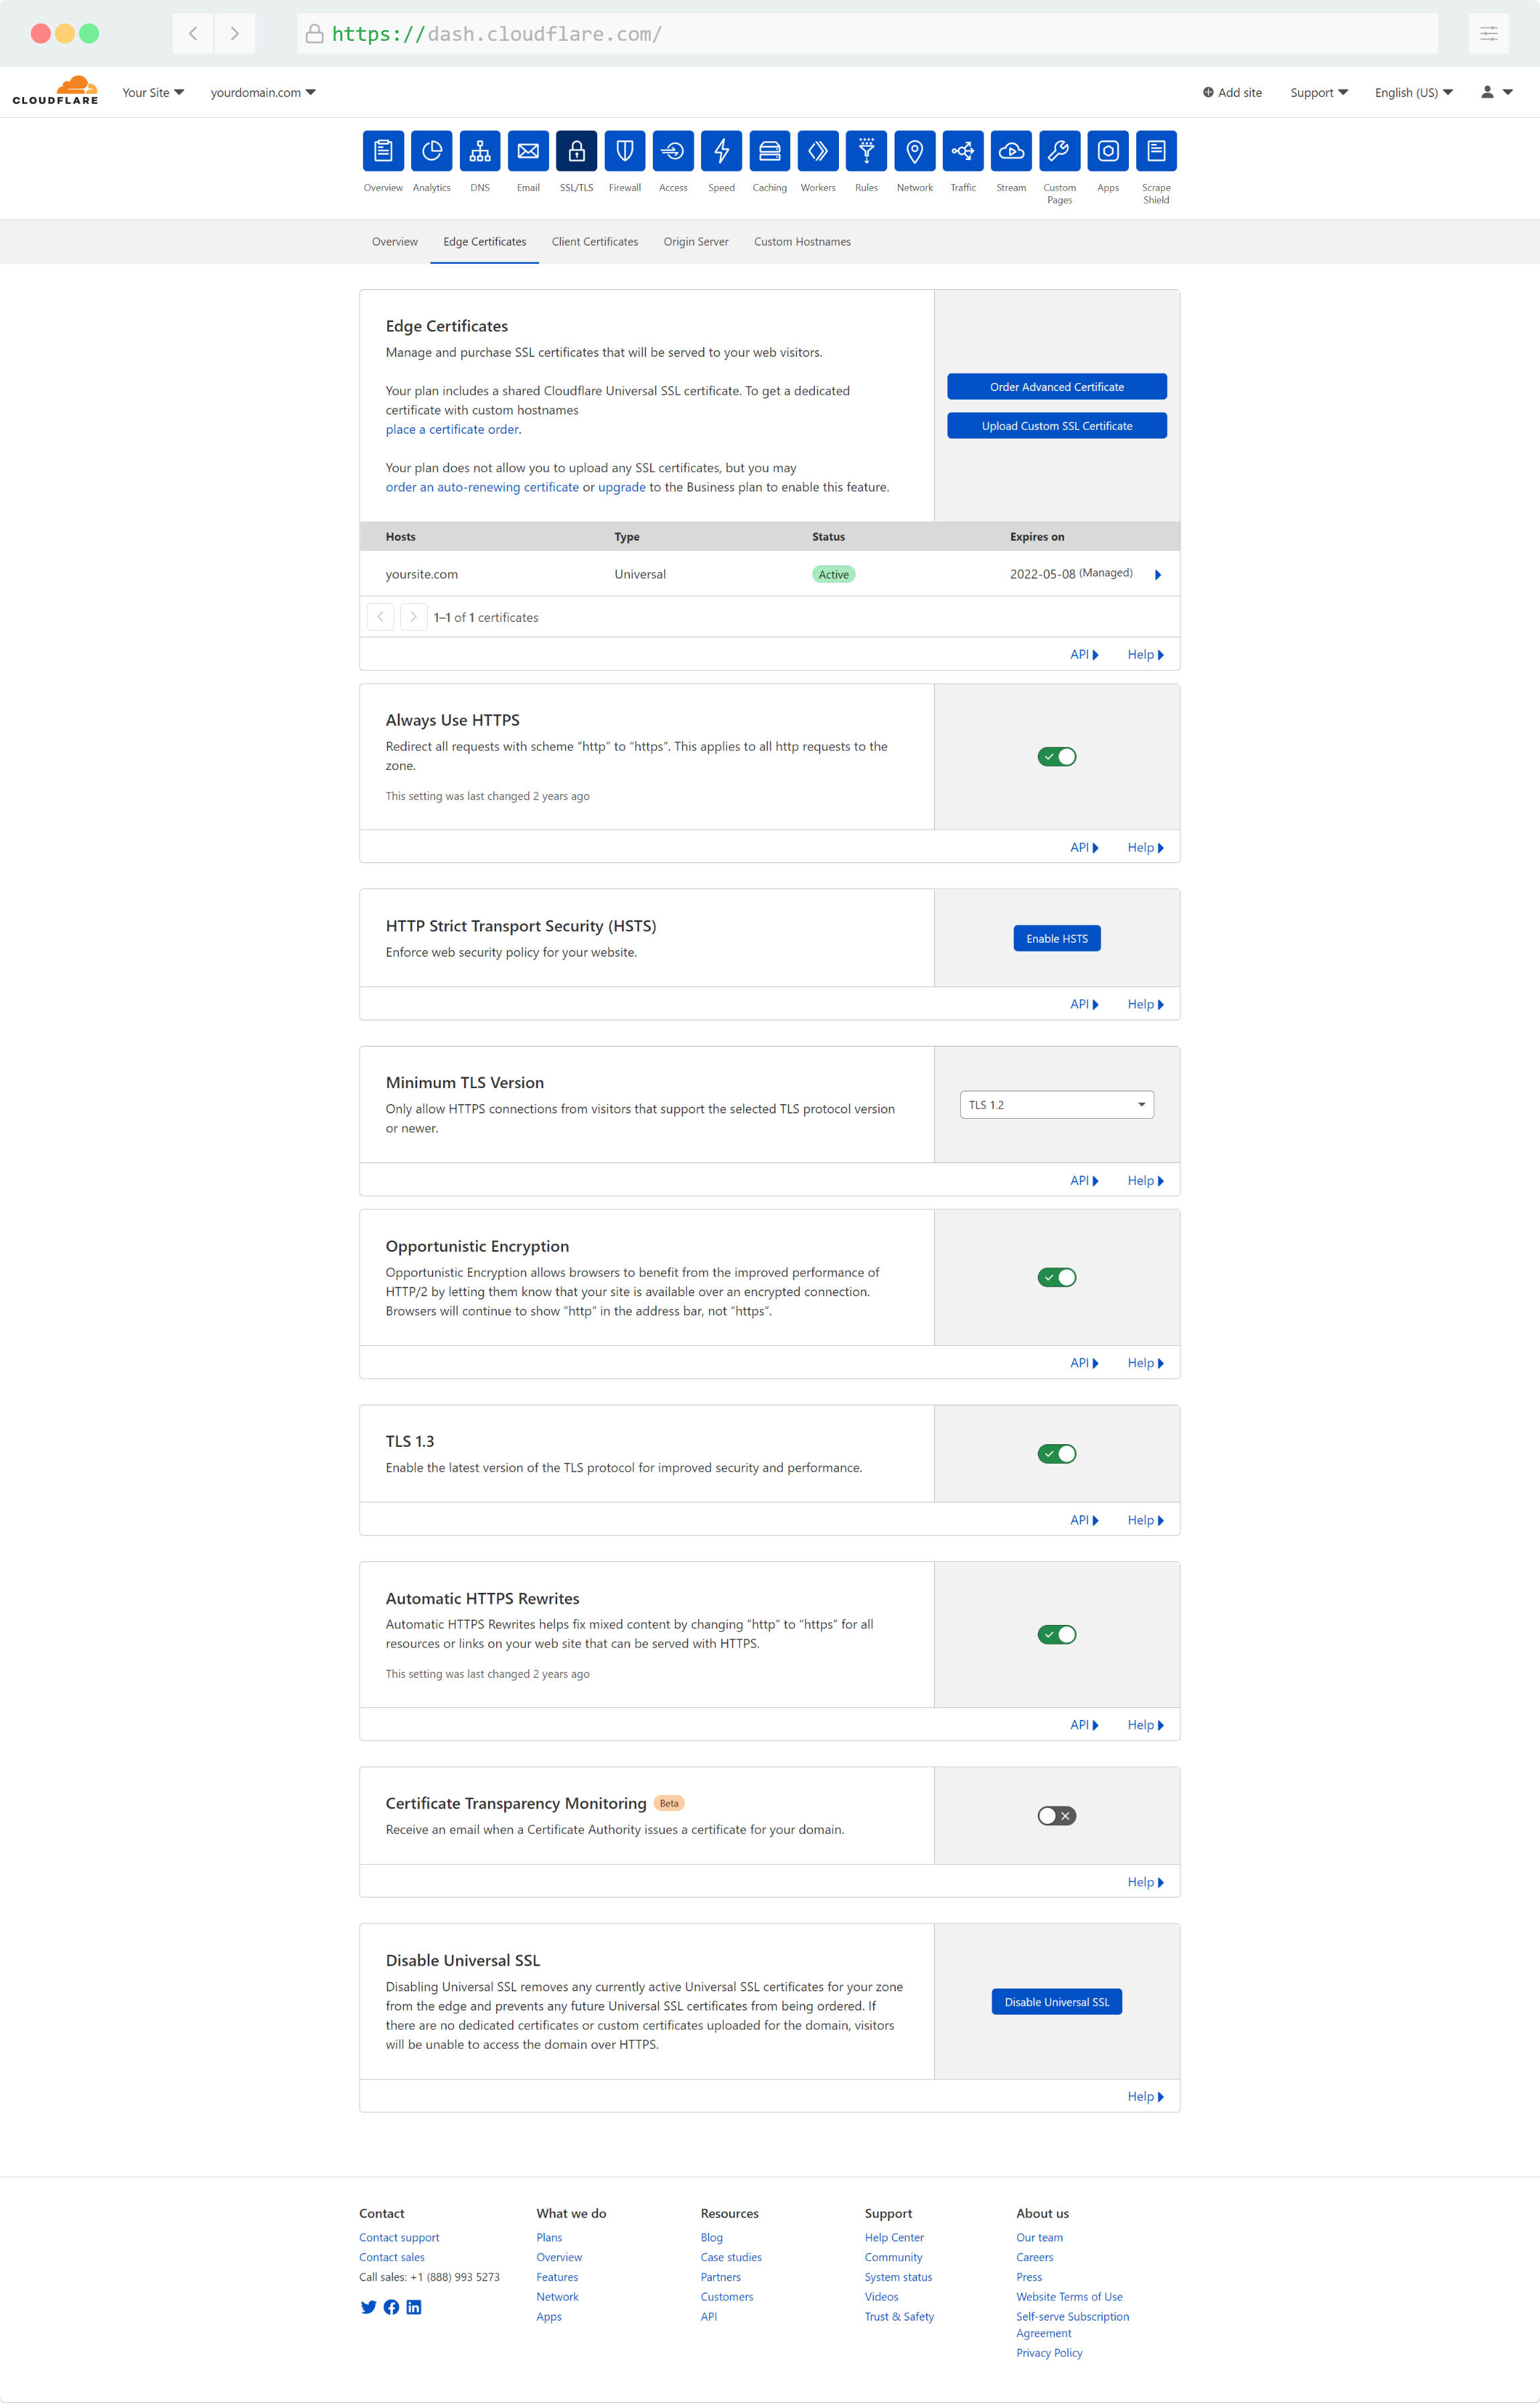Open the Custom Pages wrench icon
1540x2403 pixels.
click(1060, 151)
